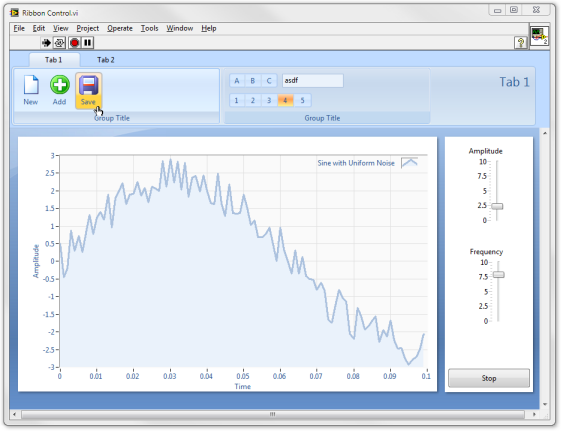Click the Save floppy disk ribbon icon
Screen dimensions: 561x431
(88, 85)
